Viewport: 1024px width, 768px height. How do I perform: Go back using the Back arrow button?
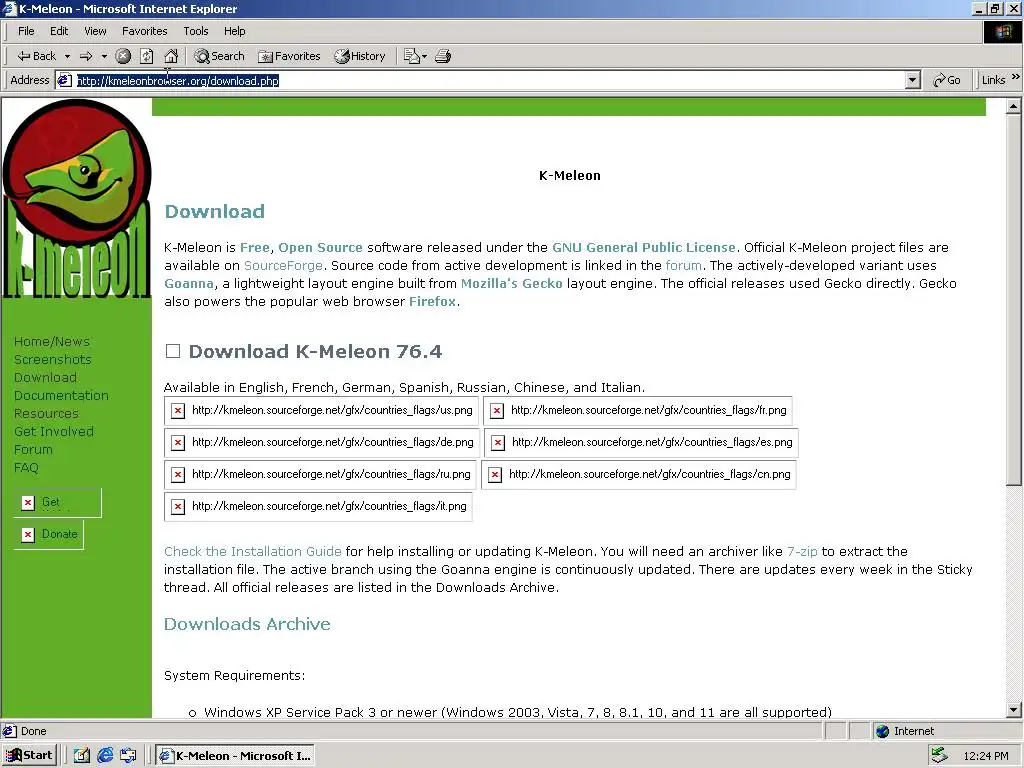point(37,56)
